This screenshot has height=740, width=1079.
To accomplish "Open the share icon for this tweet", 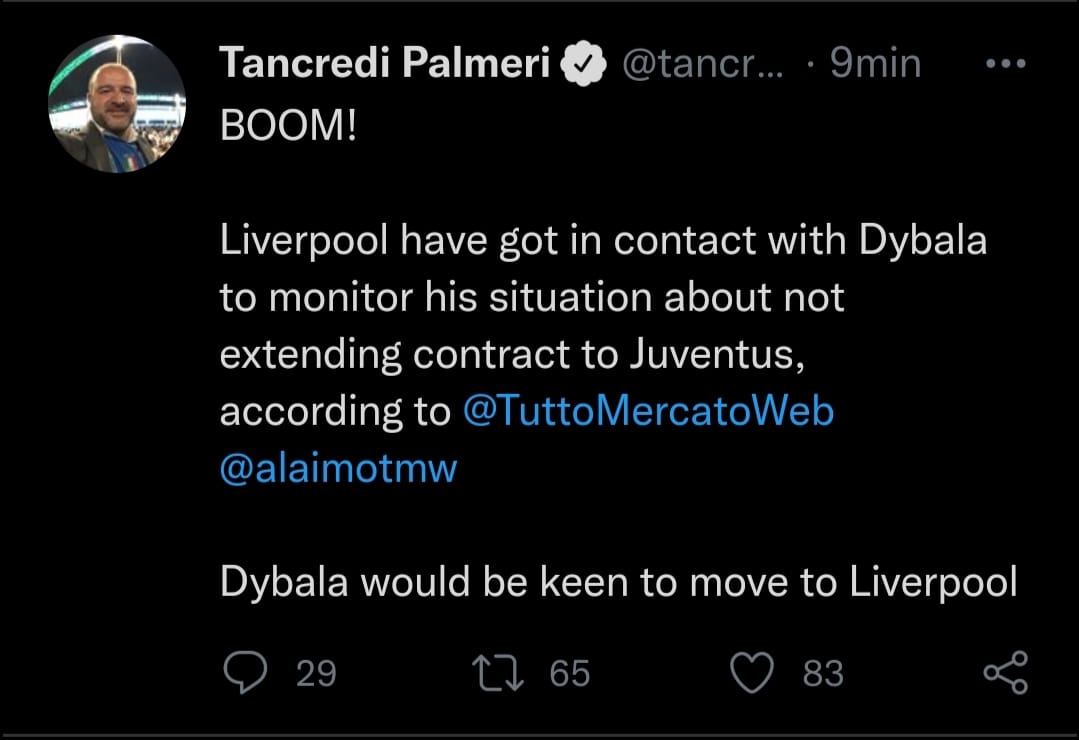I will pyautogui.click(x=1004, y=672).
